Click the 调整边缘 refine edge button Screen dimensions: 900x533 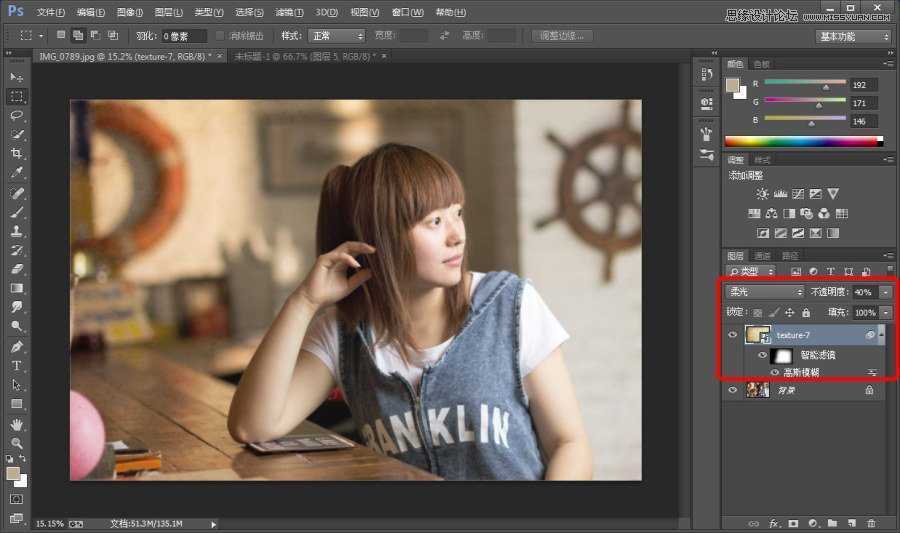tap(562, 36)
